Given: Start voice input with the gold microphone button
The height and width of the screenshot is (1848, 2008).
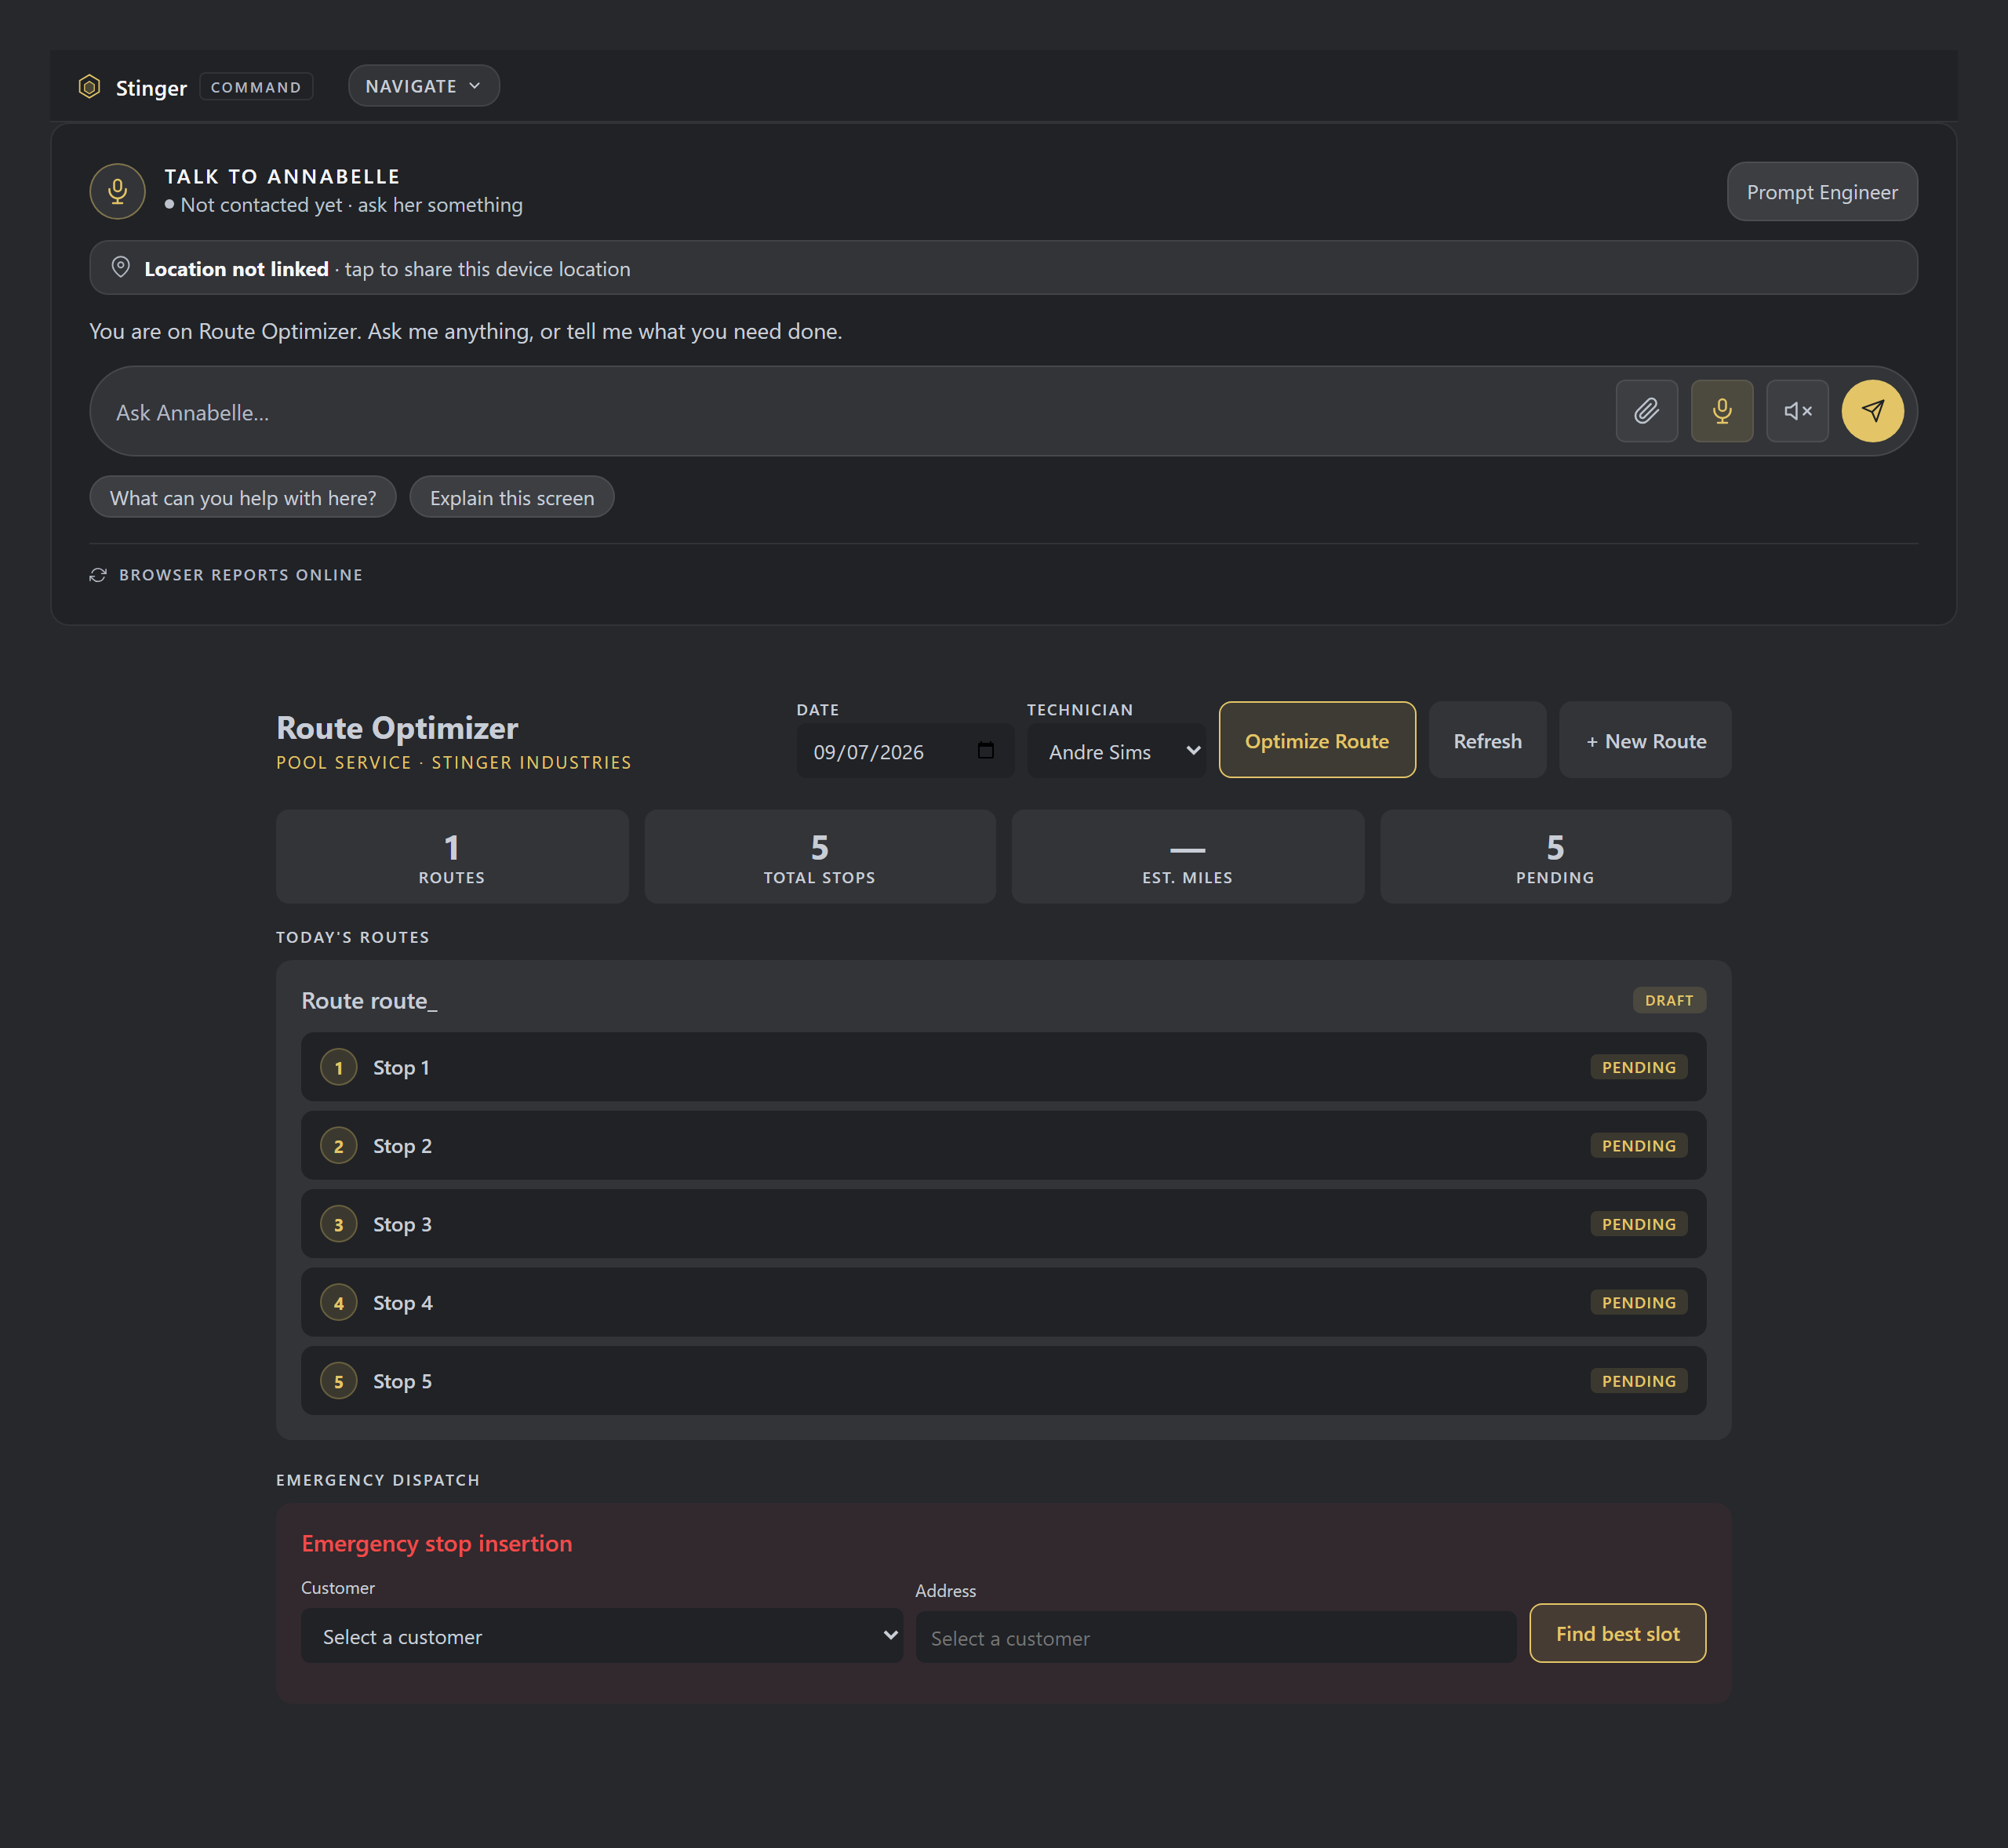Looking at the screenshot, I should point(1721,411).
